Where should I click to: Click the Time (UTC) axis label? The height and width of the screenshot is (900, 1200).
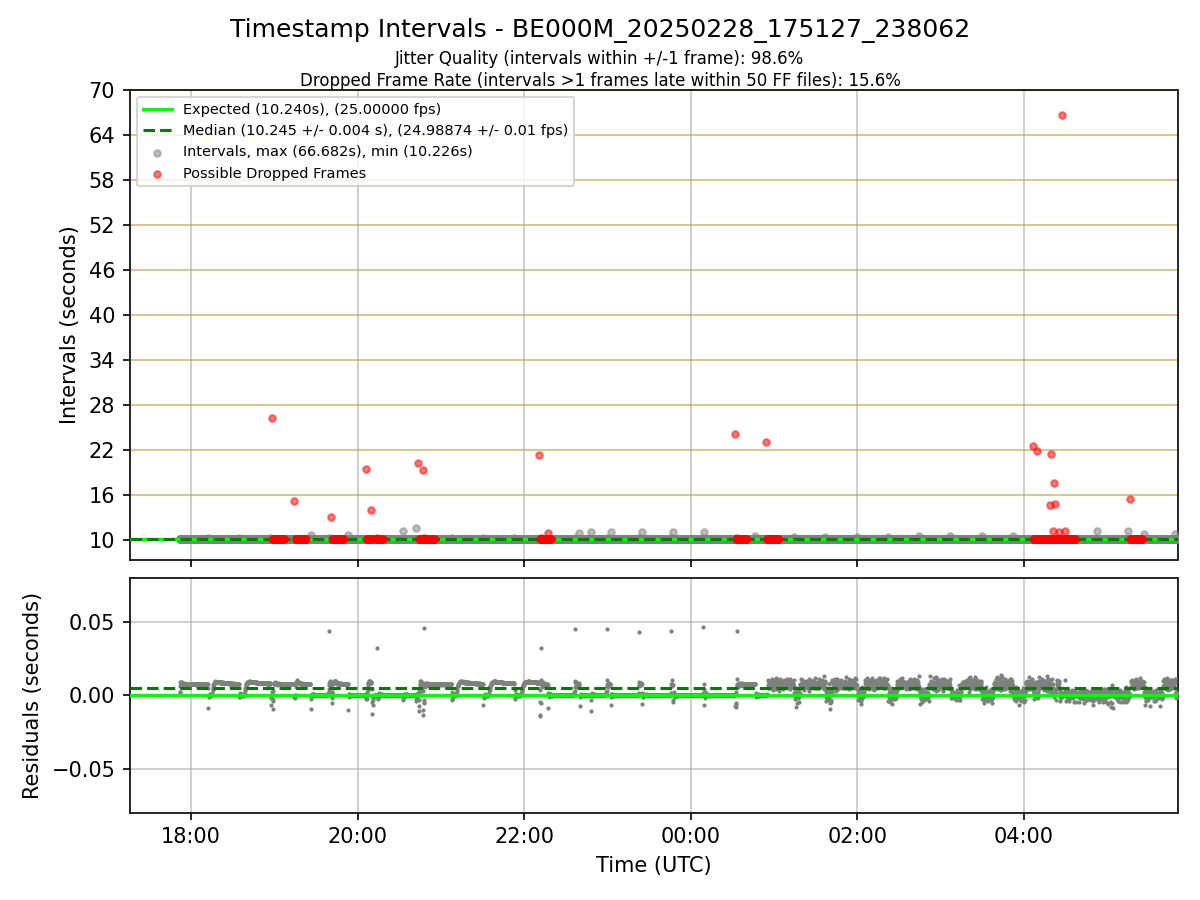coord(654,865)
